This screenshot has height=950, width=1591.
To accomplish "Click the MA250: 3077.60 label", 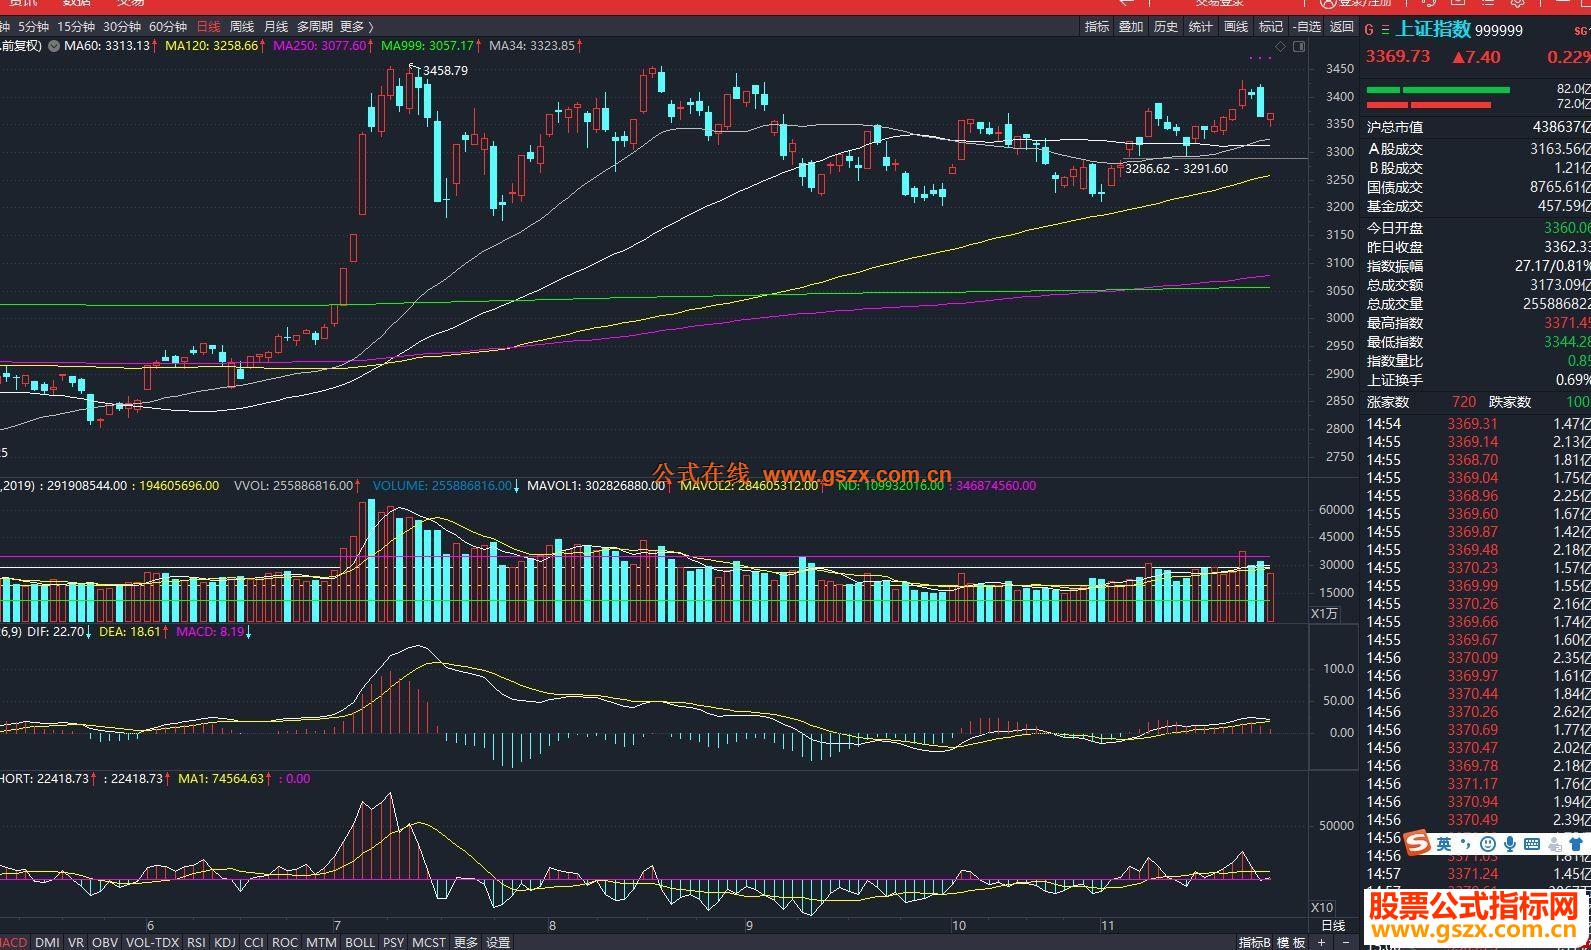I will coord(320,45).
